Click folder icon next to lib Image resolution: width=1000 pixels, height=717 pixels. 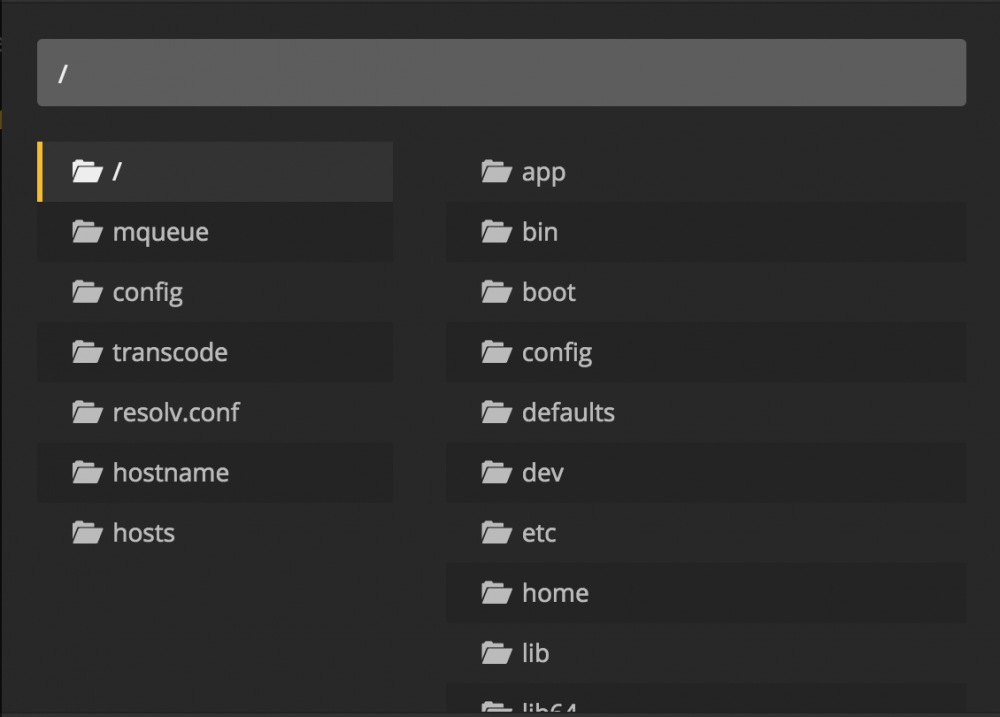[x=496, y=653]
